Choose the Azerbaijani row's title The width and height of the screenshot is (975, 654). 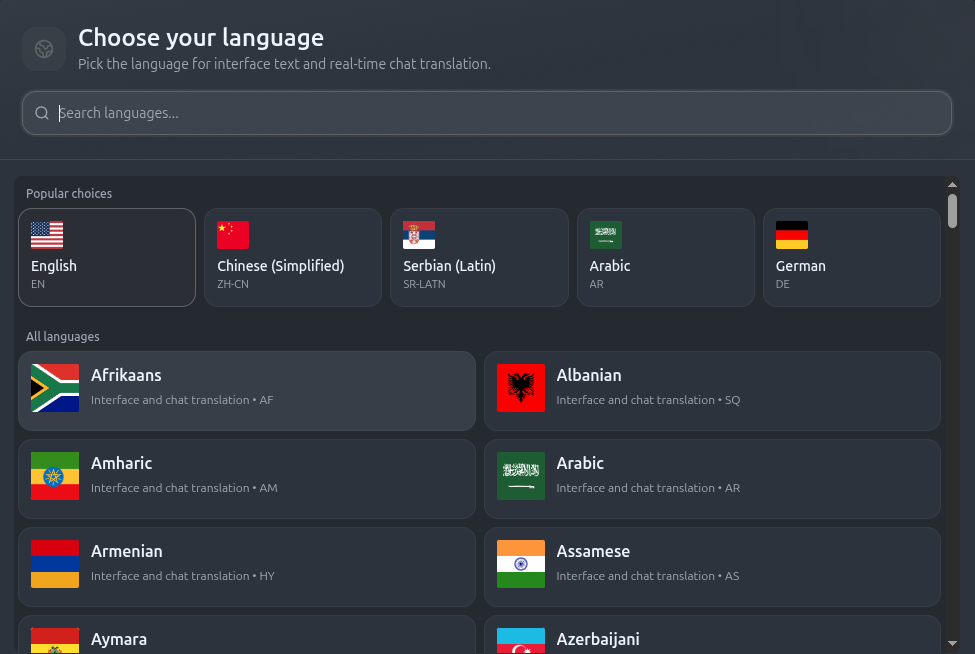point(598,640)
